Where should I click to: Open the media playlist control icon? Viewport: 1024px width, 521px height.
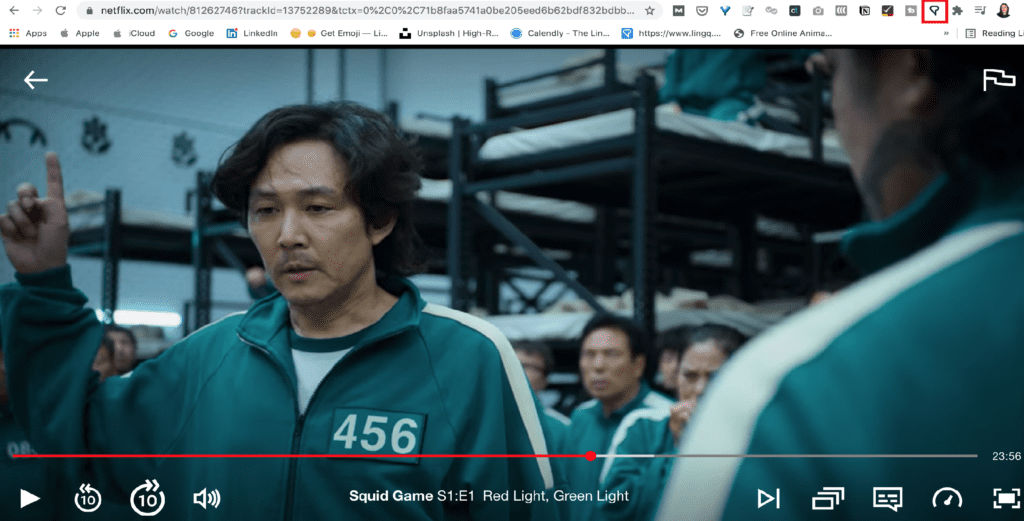coord(980,10)
